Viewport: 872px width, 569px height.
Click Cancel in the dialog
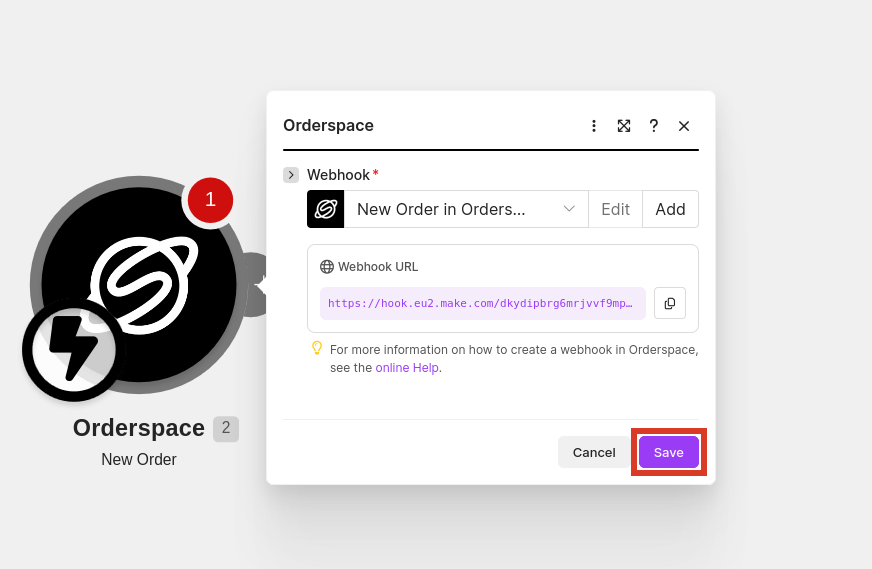pos(594,452)
